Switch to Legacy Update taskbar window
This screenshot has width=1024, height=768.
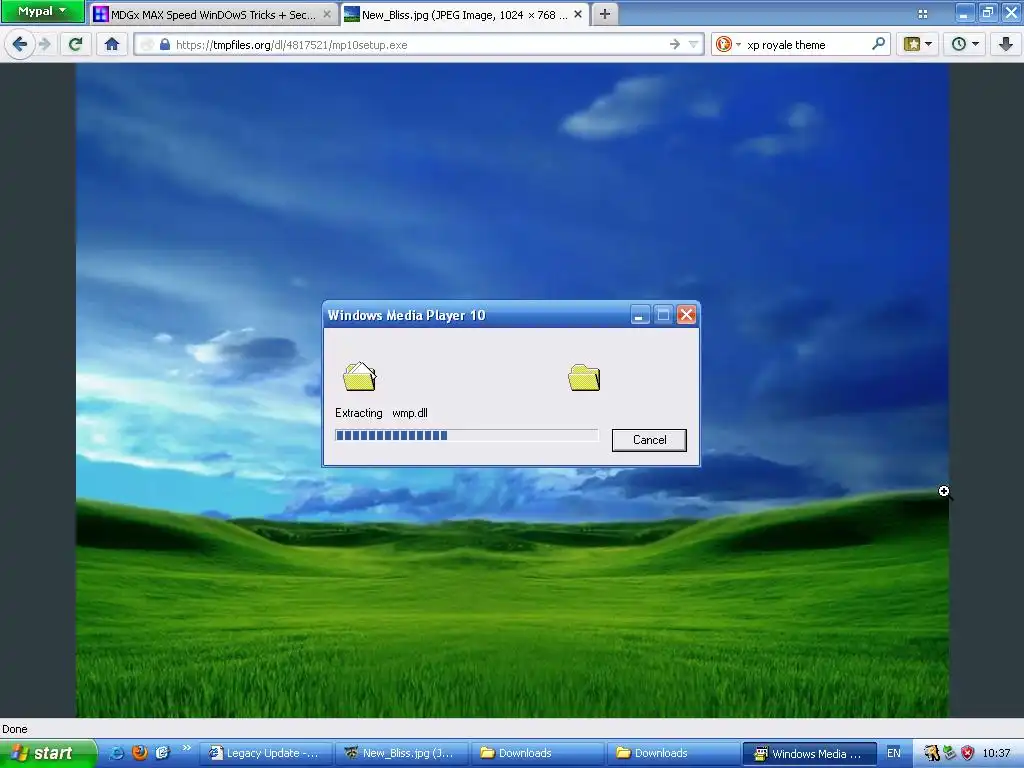(x=266, y=753)
